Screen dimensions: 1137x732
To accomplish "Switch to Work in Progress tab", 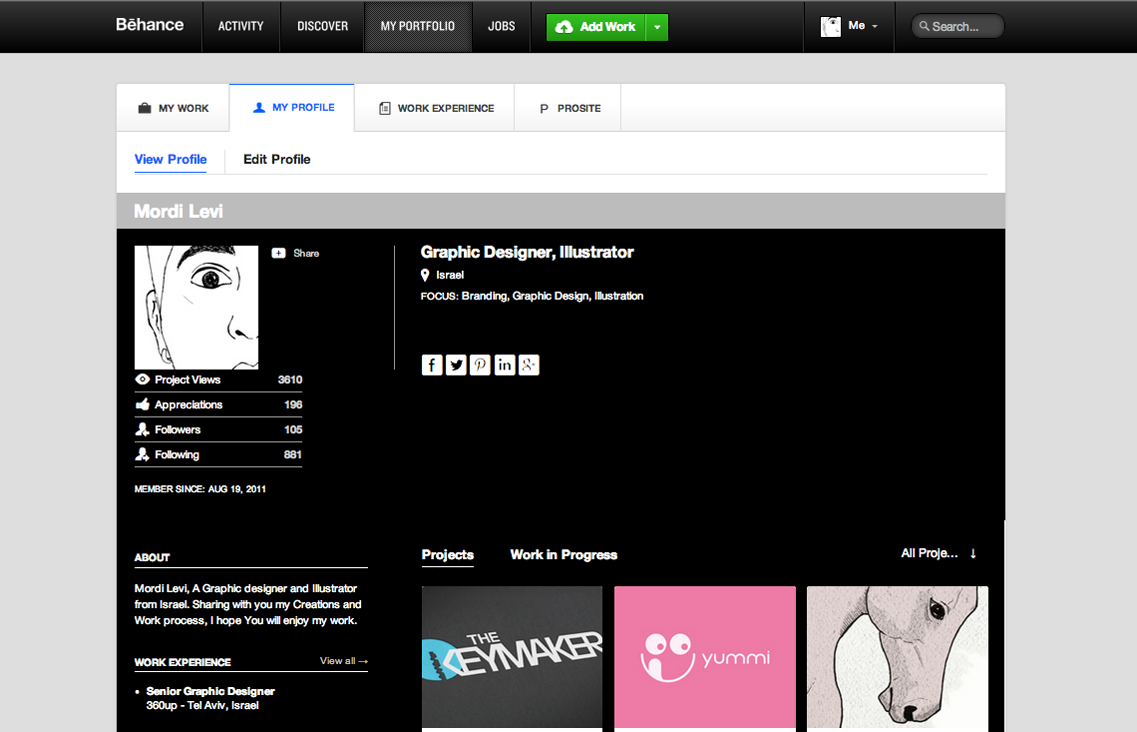I will pos(563,555).
